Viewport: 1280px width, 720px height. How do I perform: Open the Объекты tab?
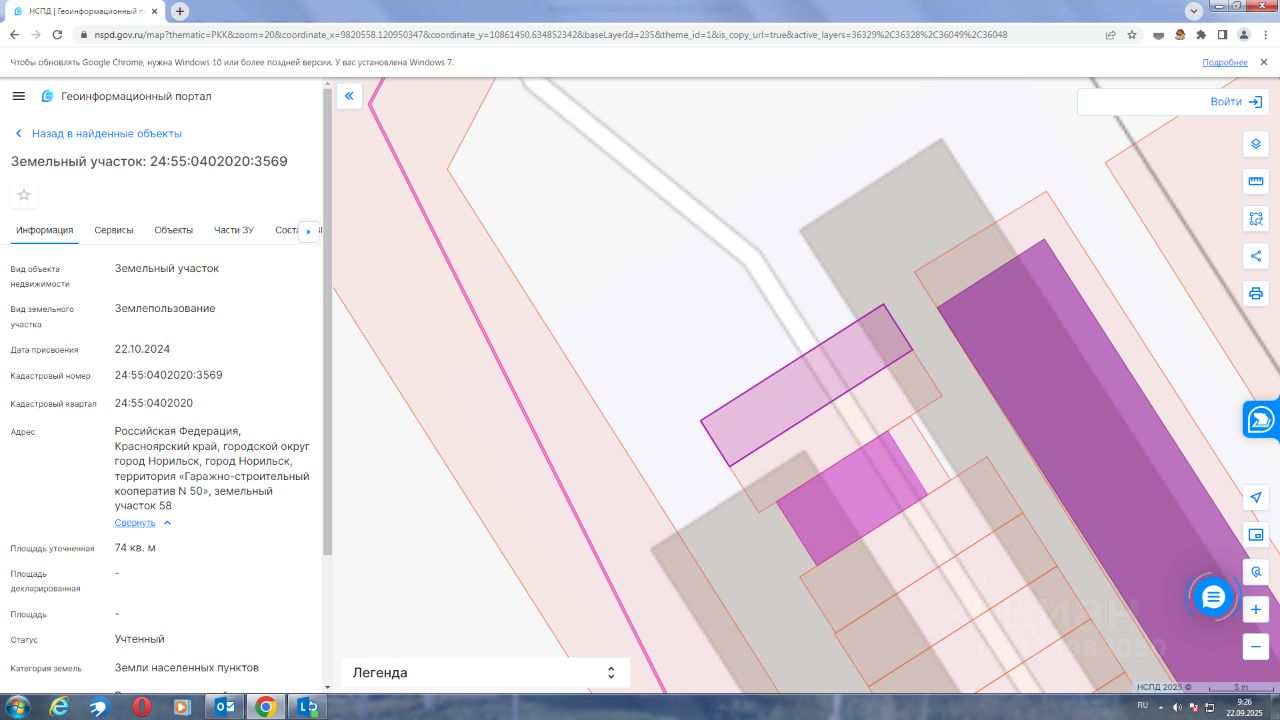point(173,230)
